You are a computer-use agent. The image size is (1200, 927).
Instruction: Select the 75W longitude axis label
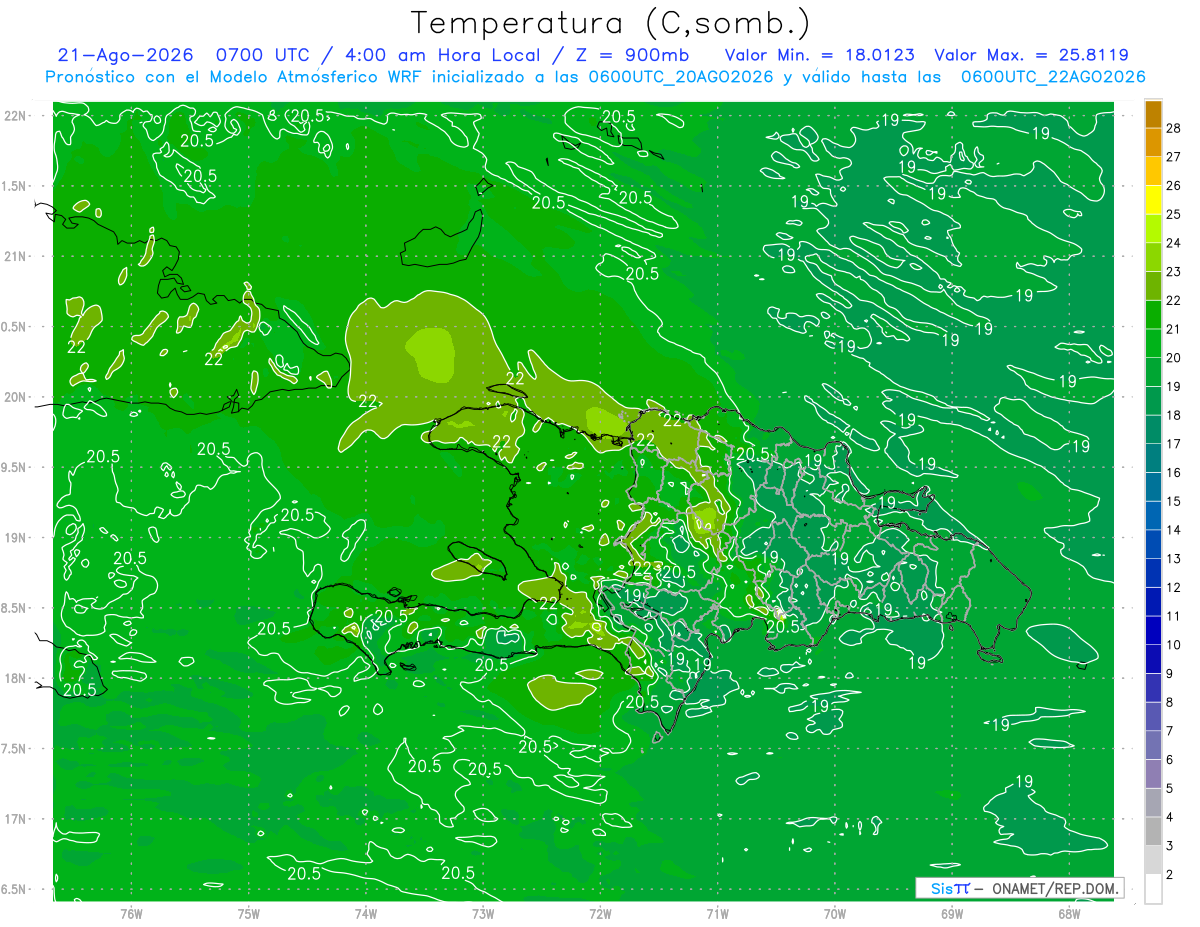click(249, 913)
